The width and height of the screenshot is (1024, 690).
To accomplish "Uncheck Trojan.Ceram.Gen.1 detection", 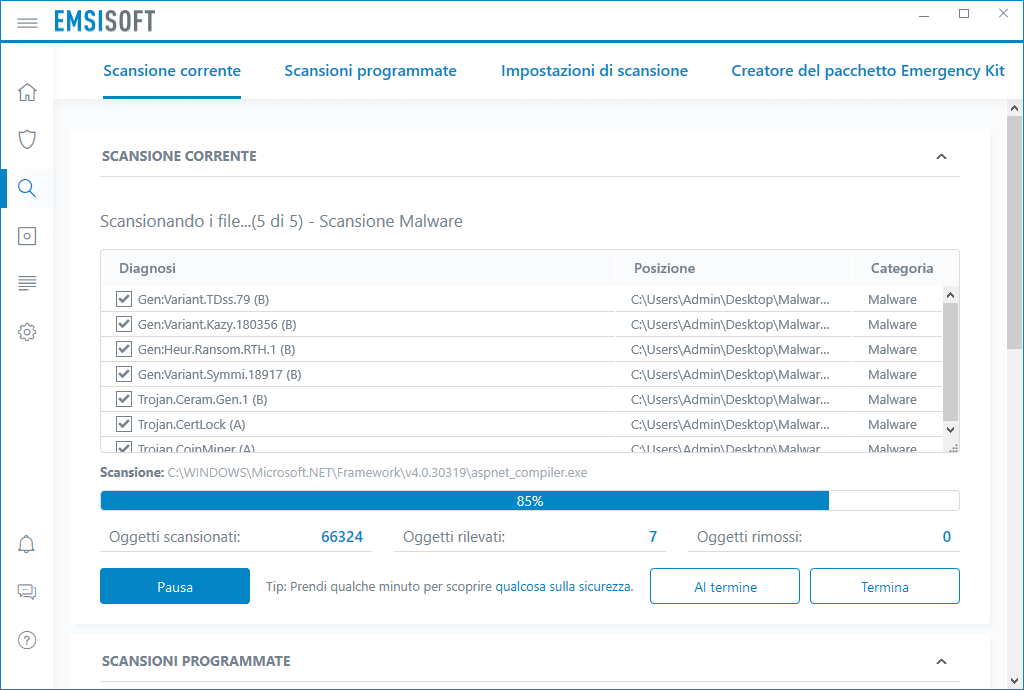I will pos(123,399).
